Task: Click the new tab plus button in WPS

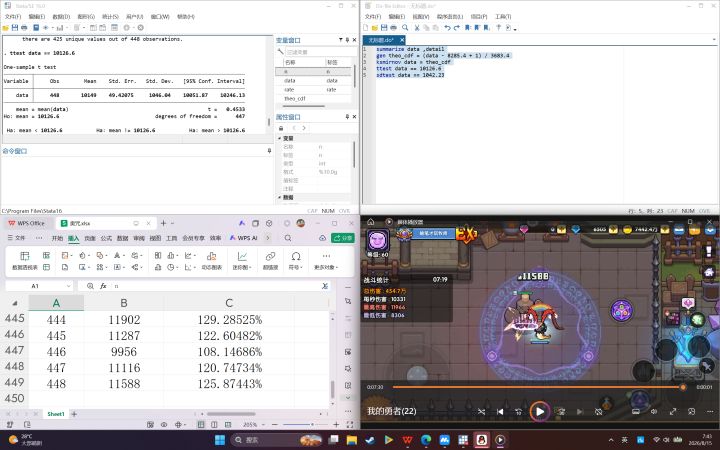Action: click(x=163, y=223)
